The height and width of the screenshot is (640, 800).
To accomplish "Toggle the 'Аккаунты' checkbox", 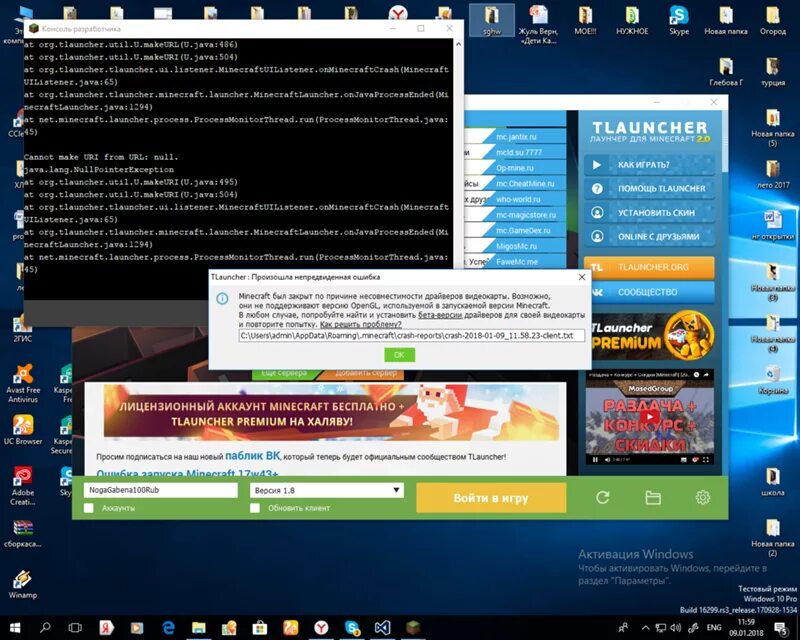I will point(89,508).
